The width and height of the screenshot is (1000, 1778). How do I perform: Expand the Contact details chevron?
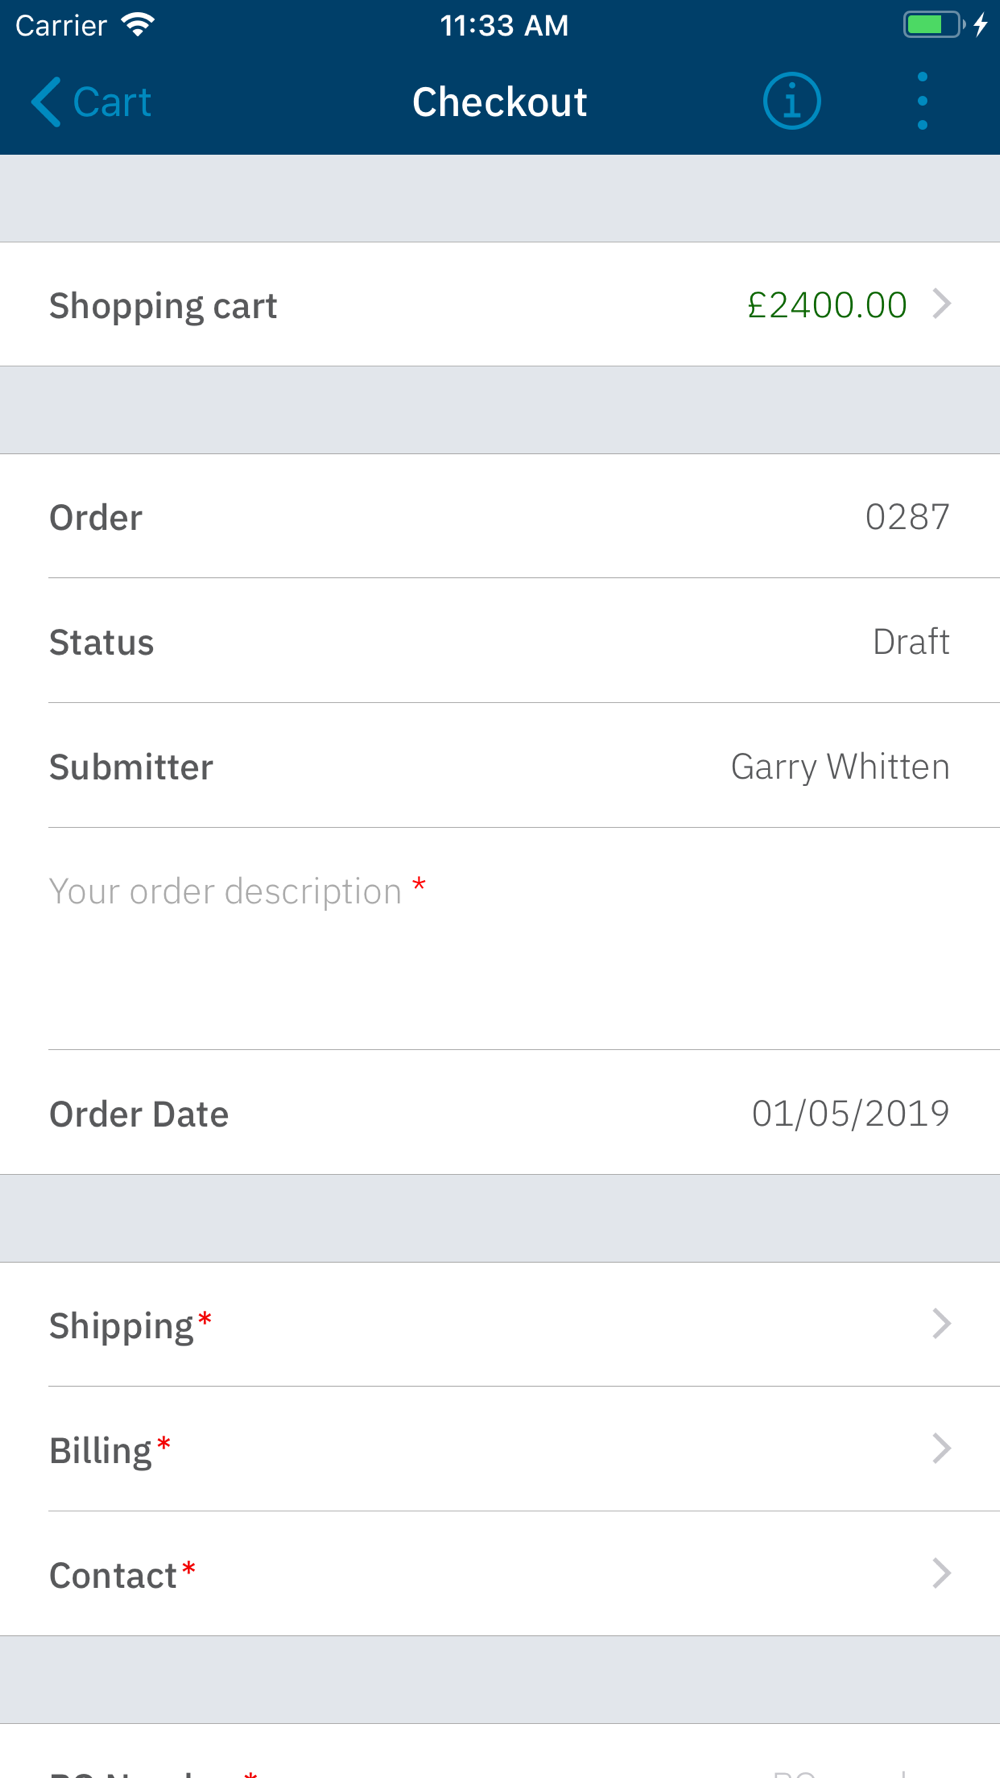pos(941,1573)
